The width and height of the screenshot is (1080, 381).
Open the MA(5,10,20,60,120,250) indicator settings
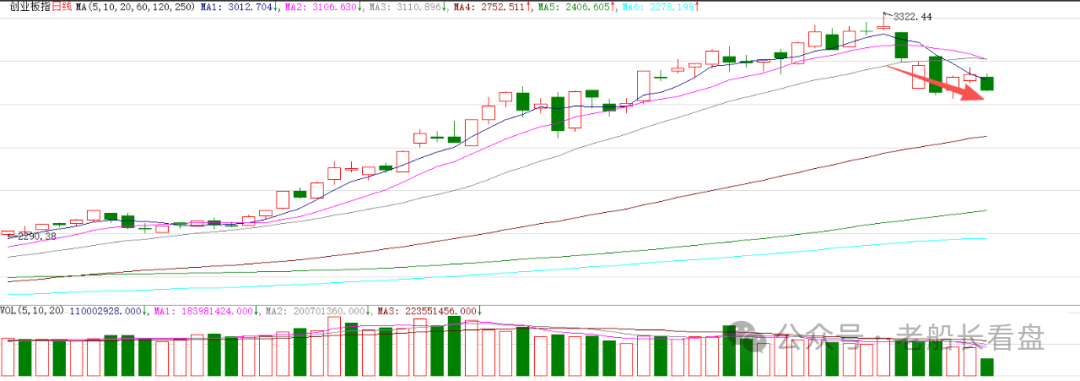(136, 7)
